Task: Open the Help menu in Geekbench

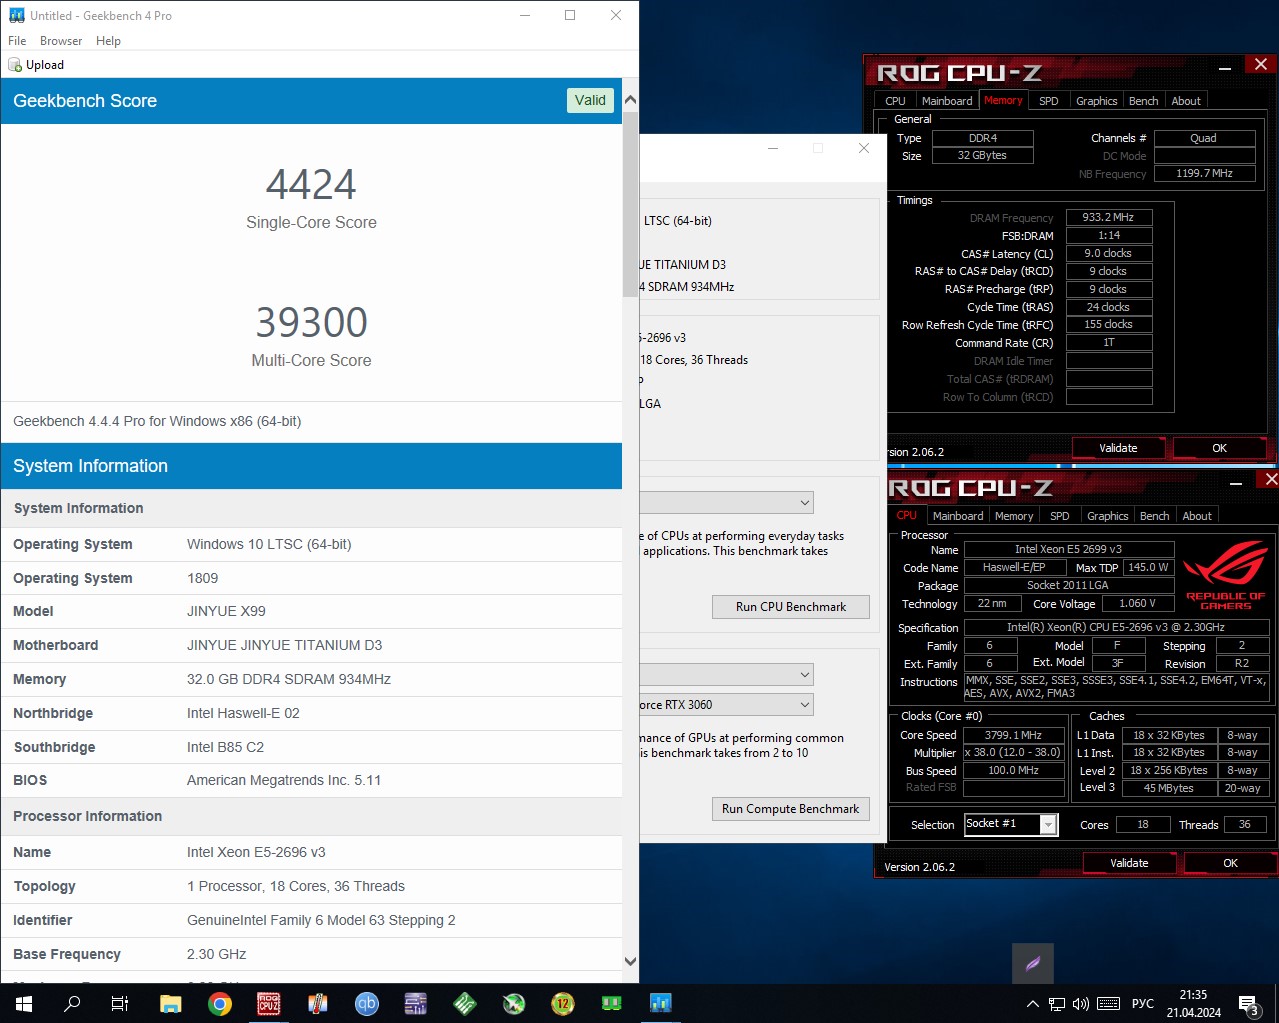Action: (x=108, y=41)
